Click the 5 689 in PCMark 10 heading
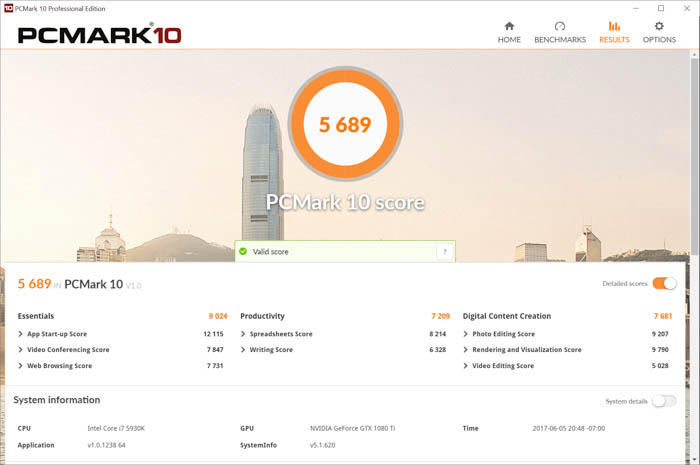 click(79, 284)
